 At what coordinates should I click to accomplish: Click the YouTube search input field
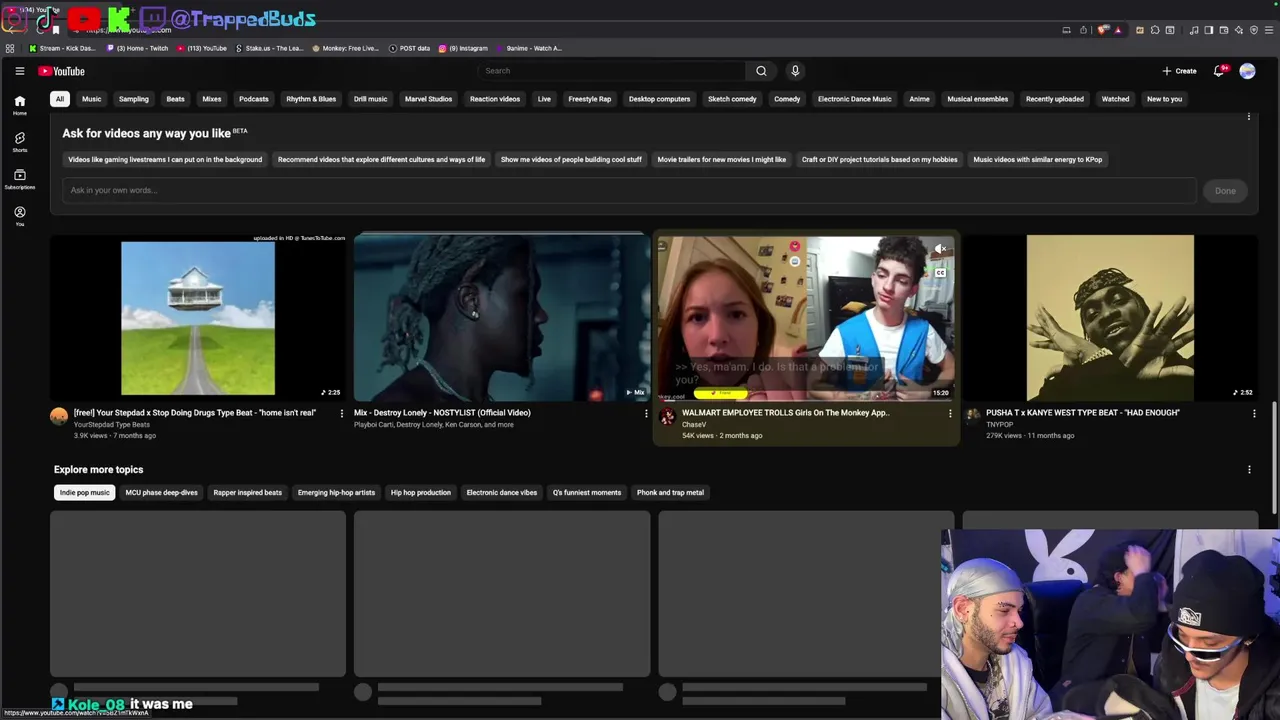pos(612,71)
